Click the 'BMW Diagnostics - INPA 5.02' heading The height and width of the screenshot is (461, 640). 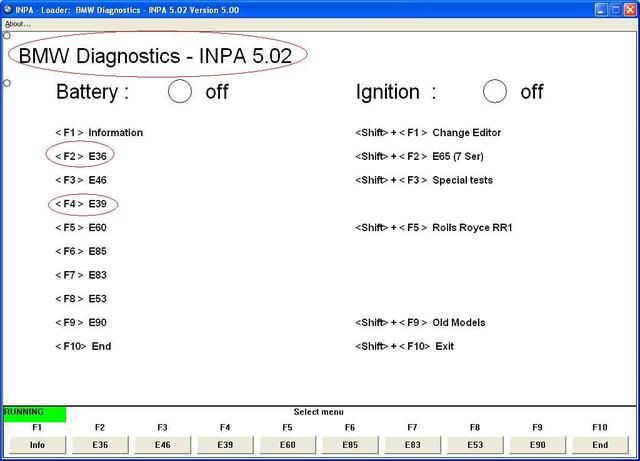point(156,56)
